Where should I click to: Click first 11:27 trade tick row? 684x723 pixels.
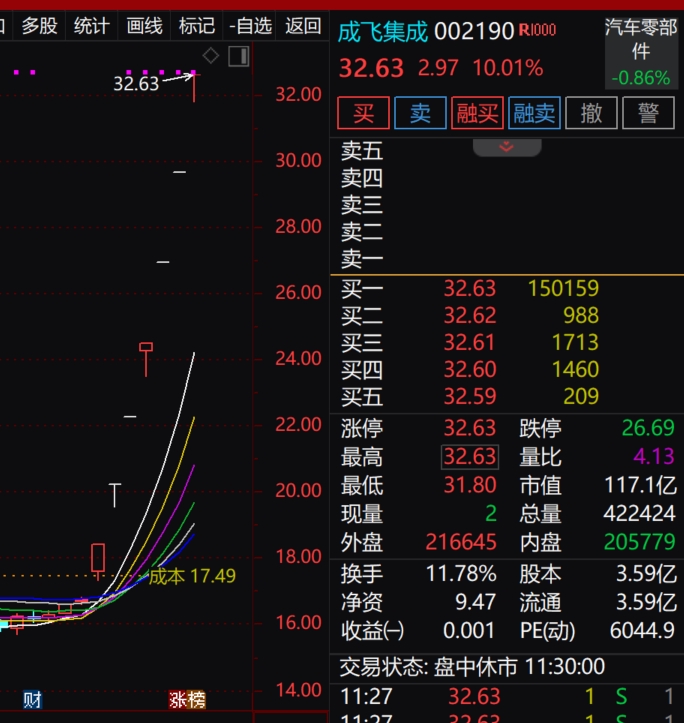[507, 696]
